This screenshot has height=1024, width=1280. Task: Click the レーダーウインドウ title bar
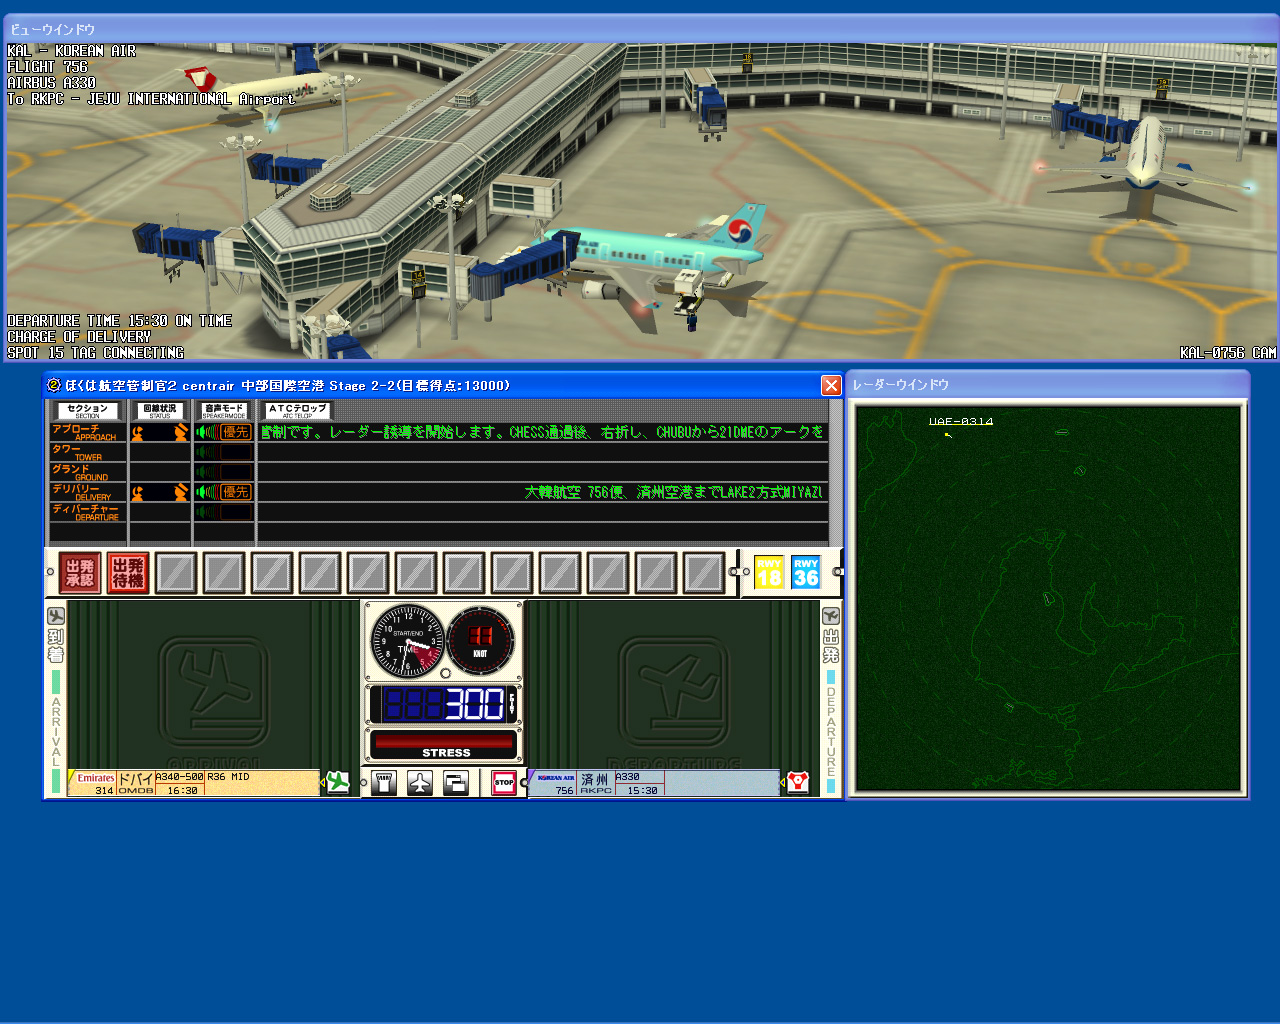click(x=1048, y=384)
